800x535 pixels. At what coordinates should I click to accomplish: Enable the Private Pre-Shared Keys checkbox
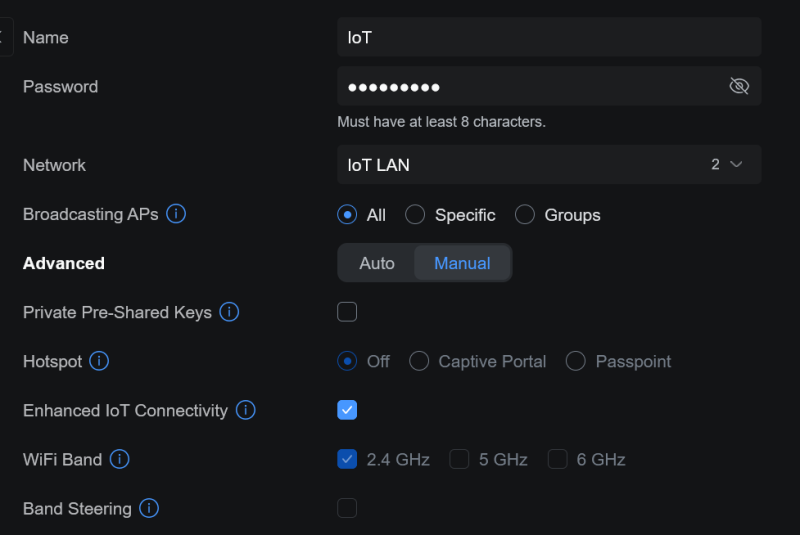347,312
